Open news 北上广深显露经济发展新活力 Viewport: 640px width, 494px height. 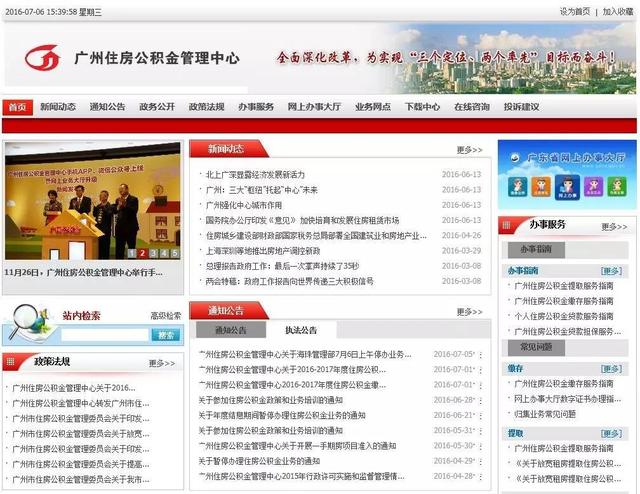pyautogui.click(x=255, y=175)
